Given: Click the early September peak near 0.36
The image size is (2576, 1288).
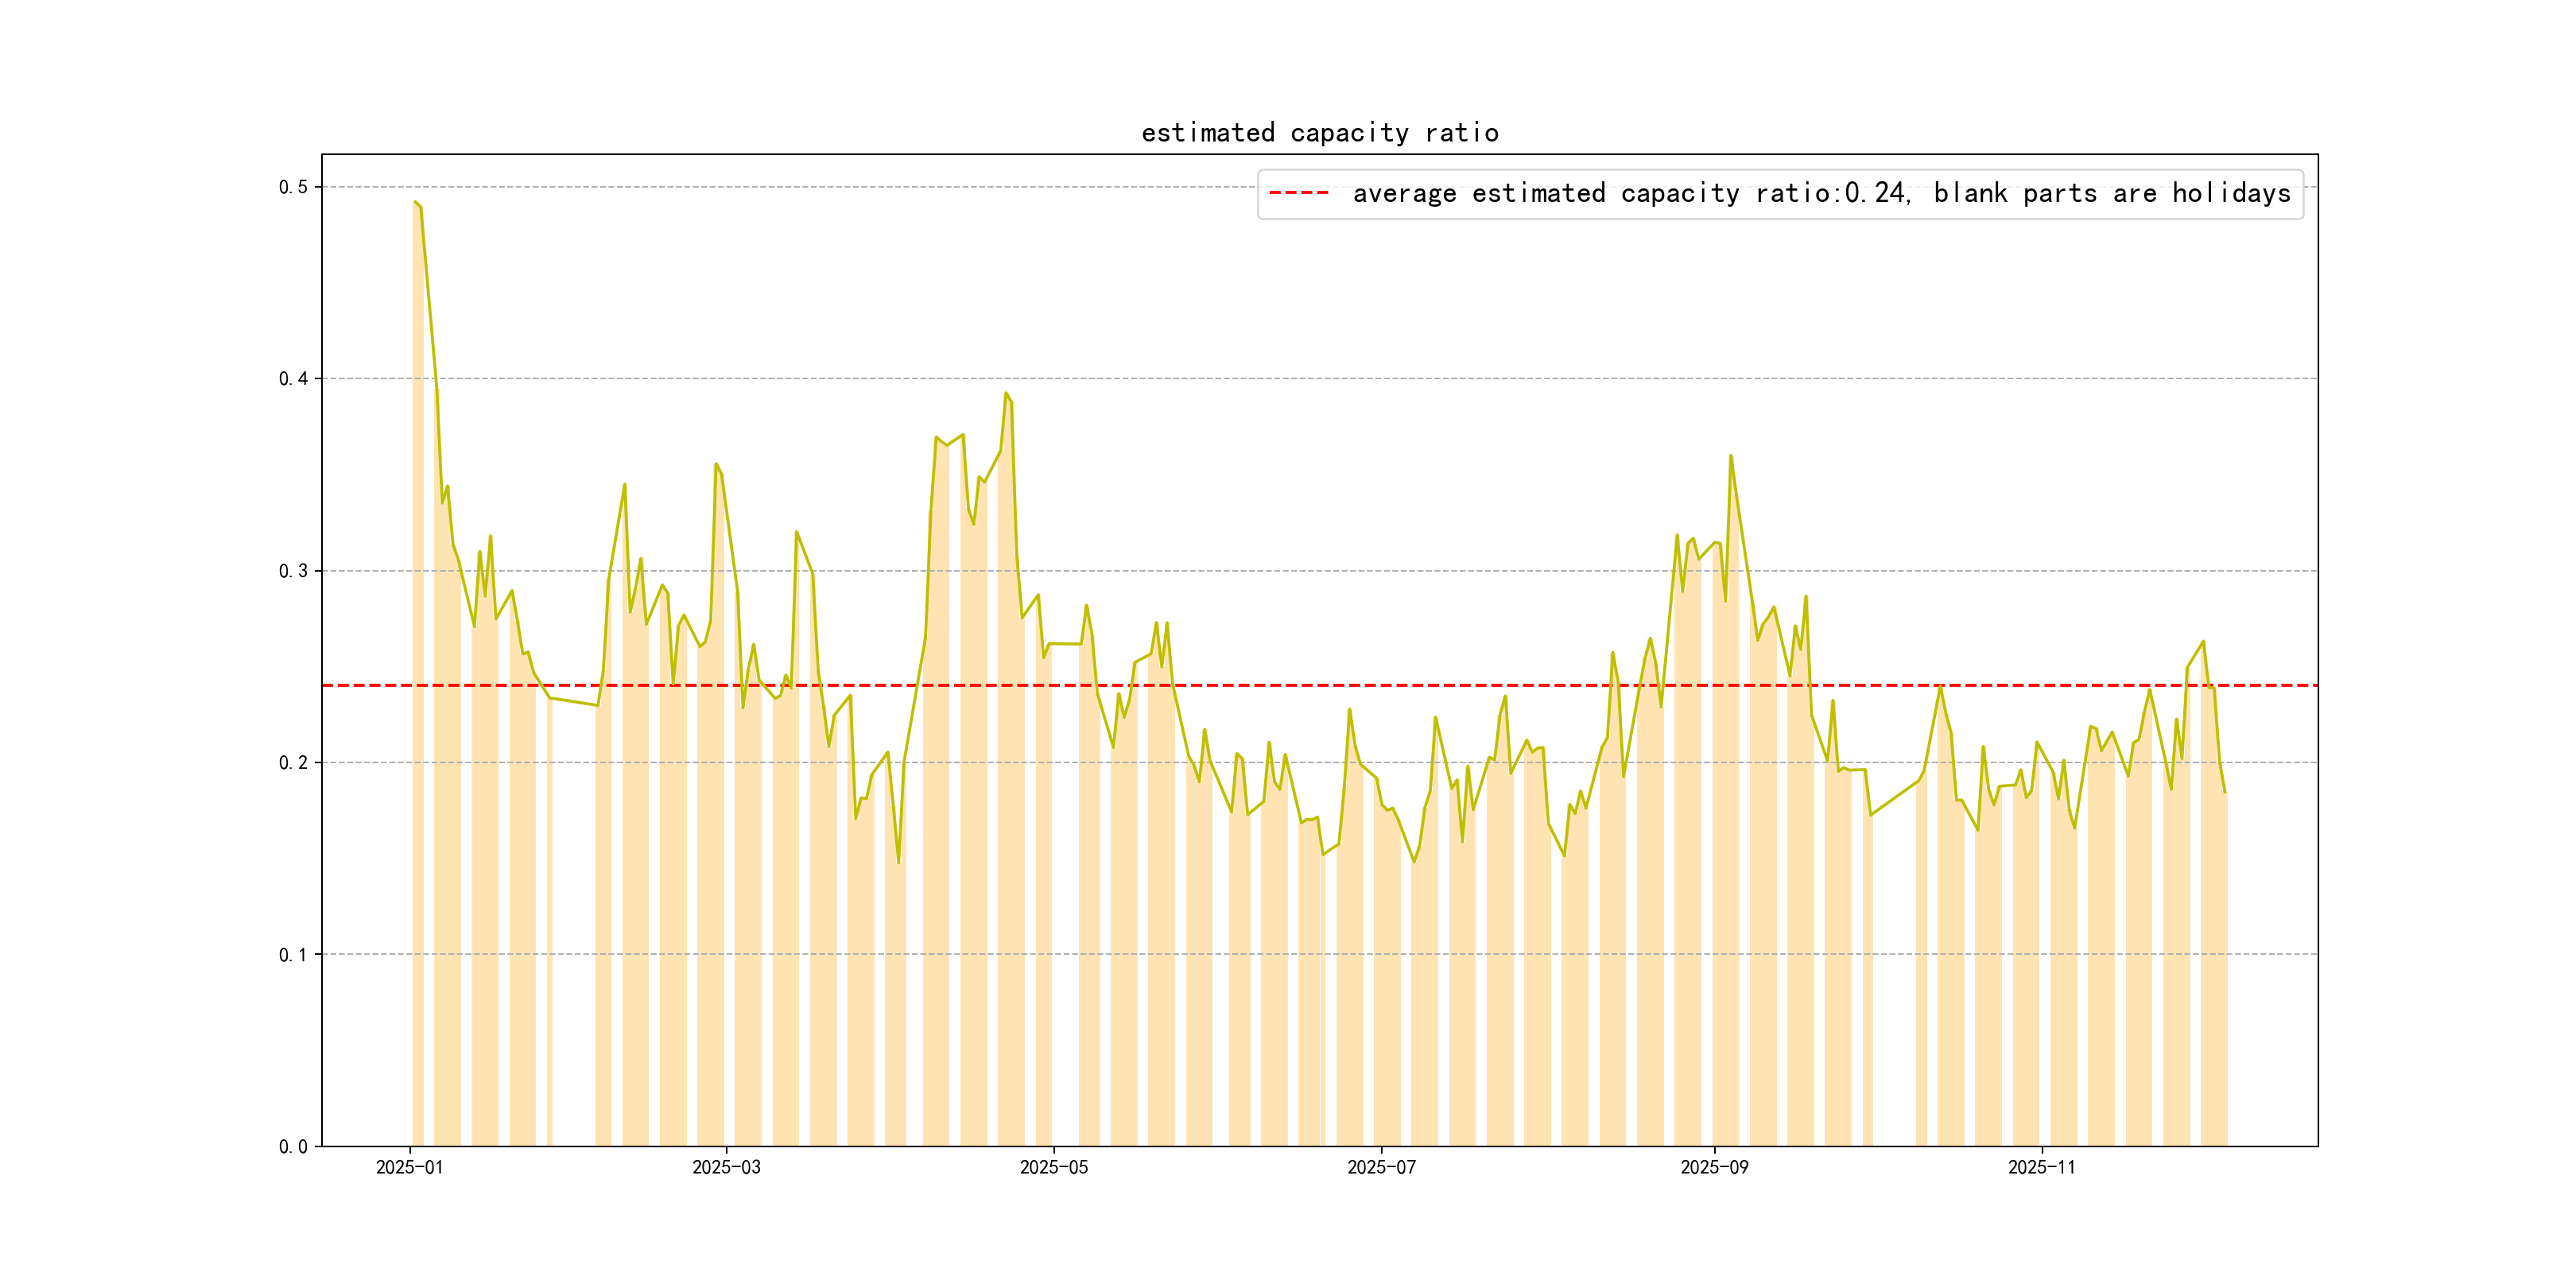Looking at the screenshot, I should pyautogui.click(x=1730, y=456).
